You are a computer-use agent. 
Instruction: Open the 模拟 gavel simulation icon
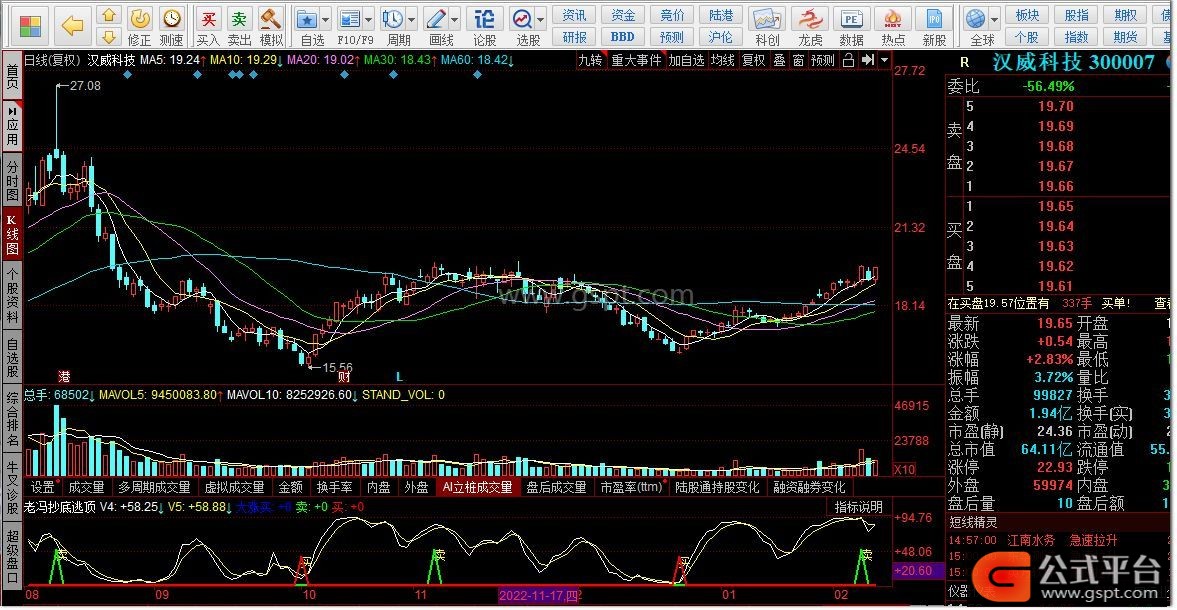point(271,19)
